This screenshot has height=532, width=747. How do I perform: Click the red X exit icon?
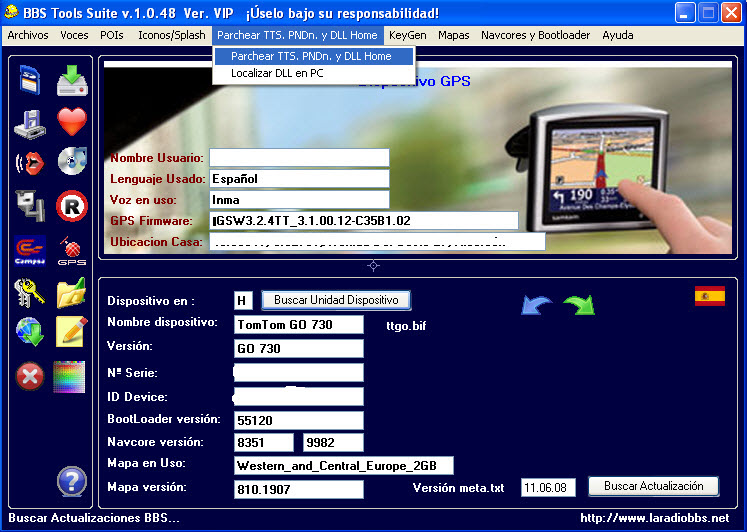point(30,376)
